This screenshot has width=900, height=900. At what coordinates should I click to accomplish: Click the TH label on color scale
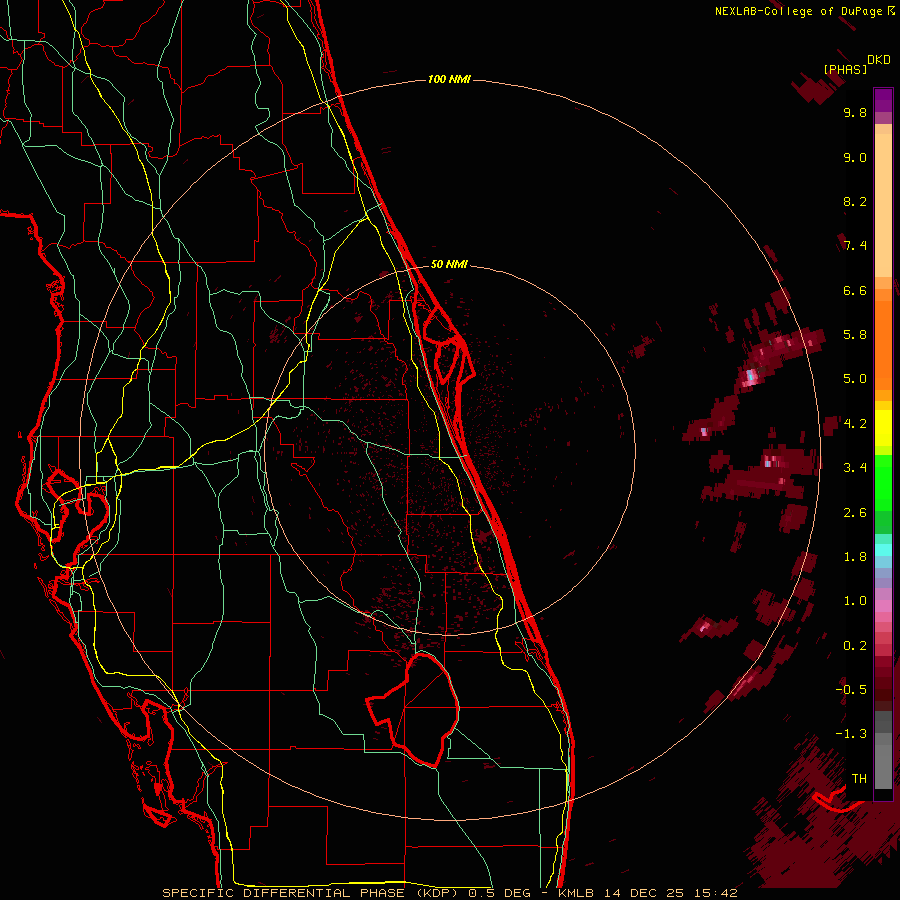859,779
